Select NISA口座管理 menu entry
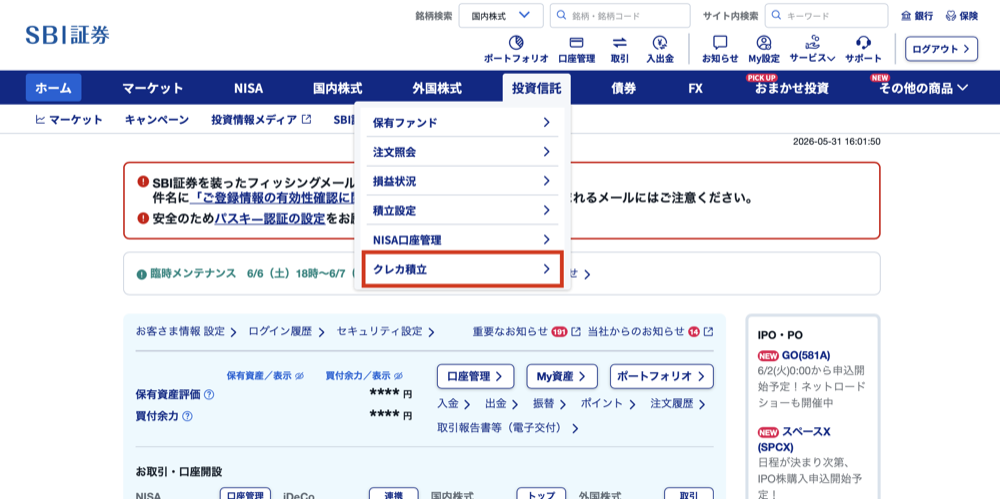The width and height of the screenshot is (1000, 499). coord(462,240)
